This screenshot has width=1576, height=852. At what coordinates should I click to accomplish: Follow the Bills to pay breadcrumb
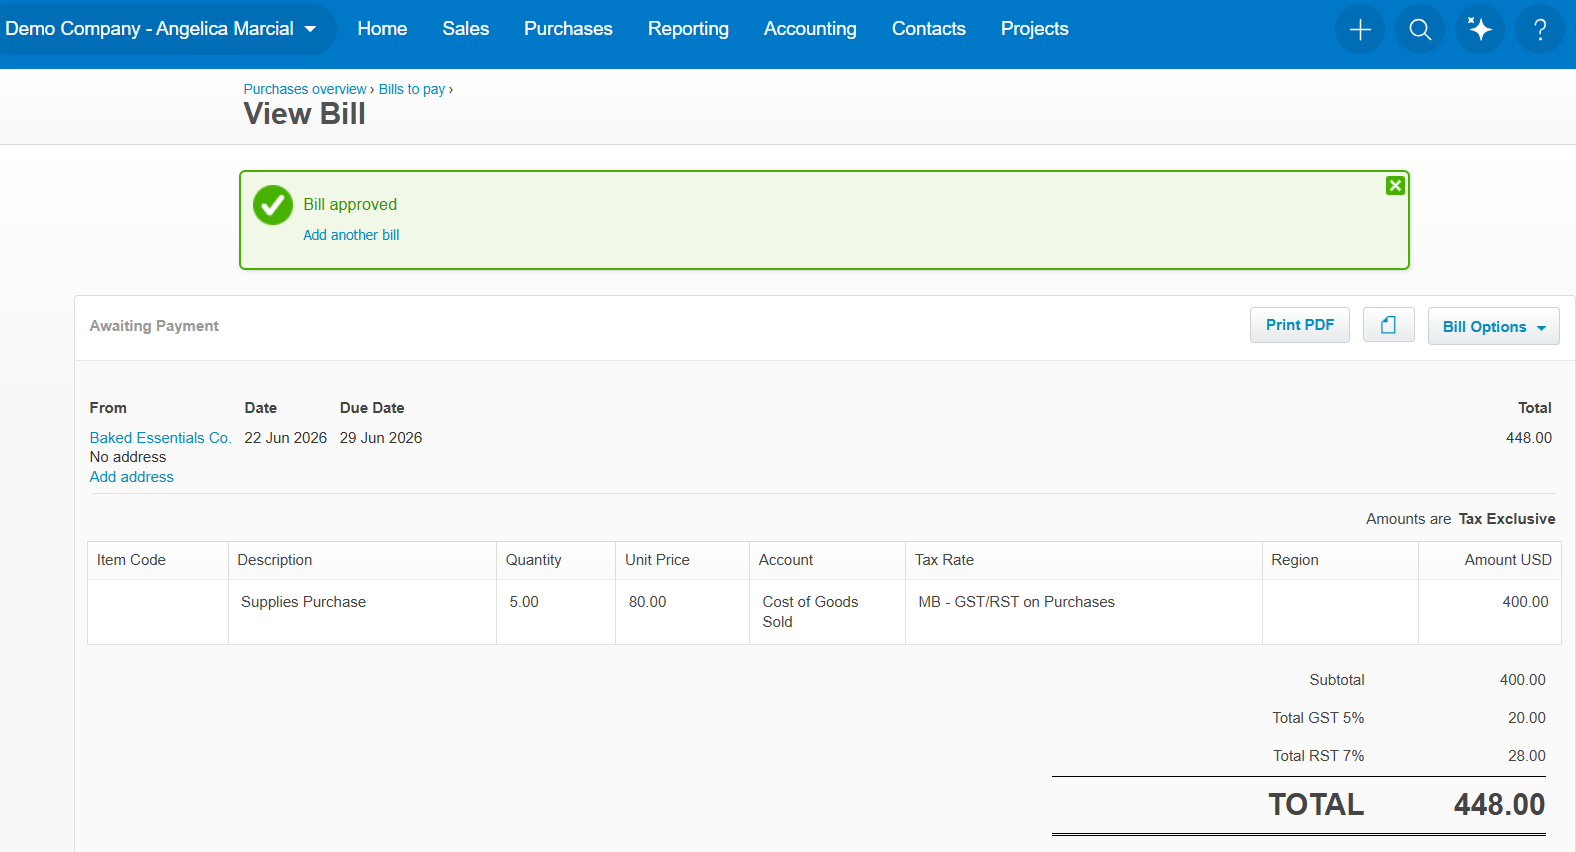pos(412,89)
